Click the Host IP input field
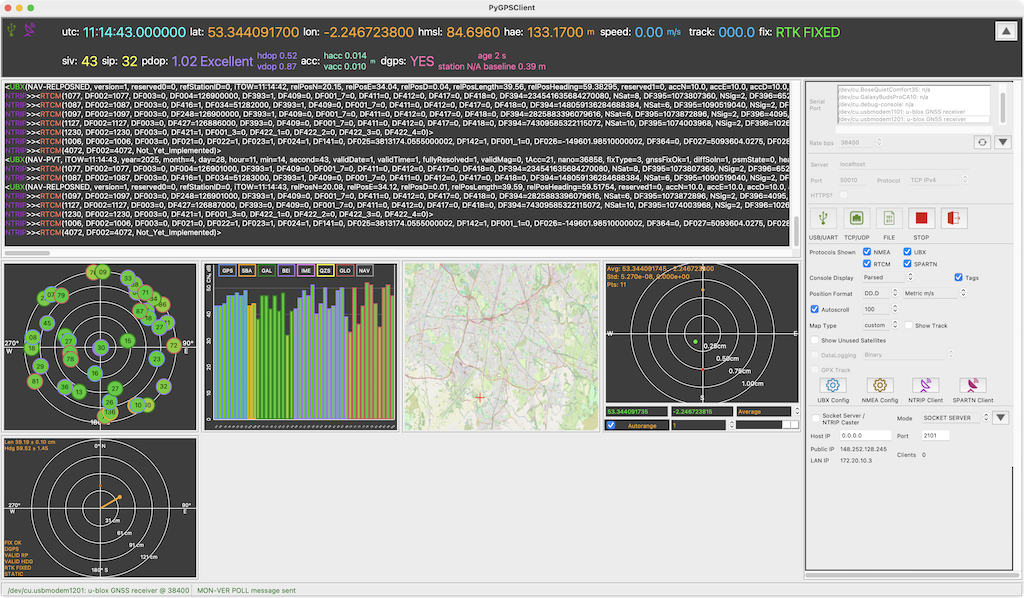Image resolution: width=1024 pixels, height=598 pixels. point(865,435)
